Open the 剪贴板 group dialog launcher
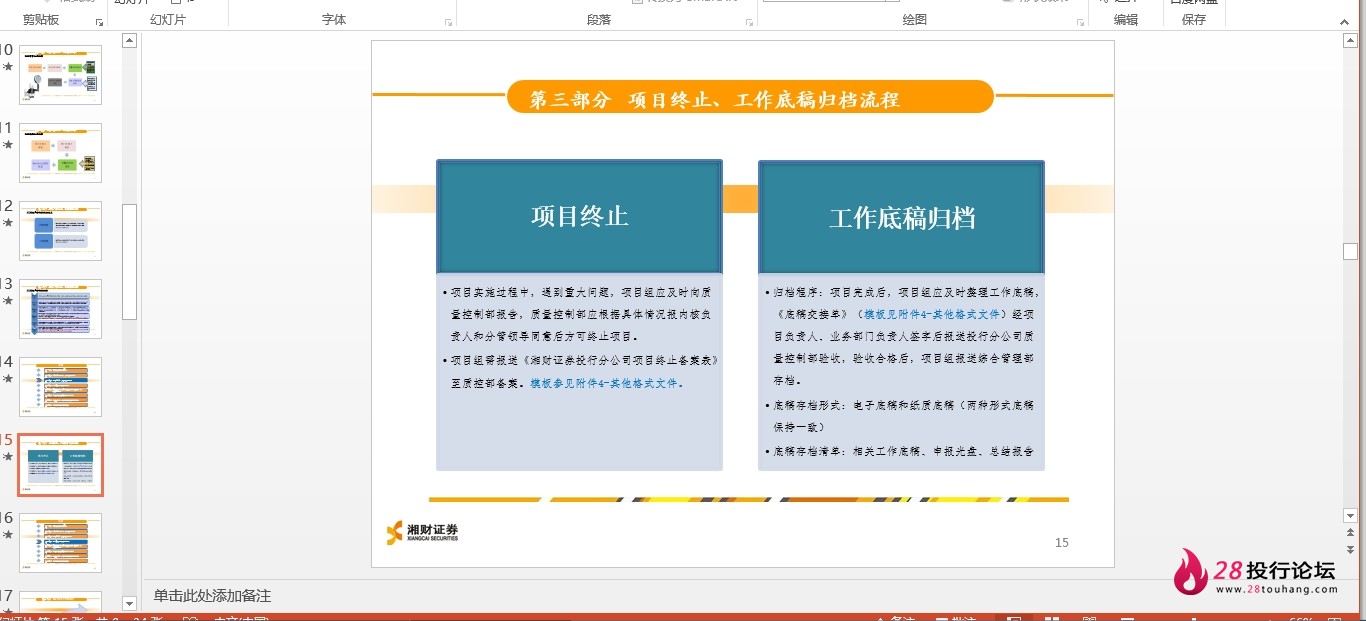 (x=99, y=22)
